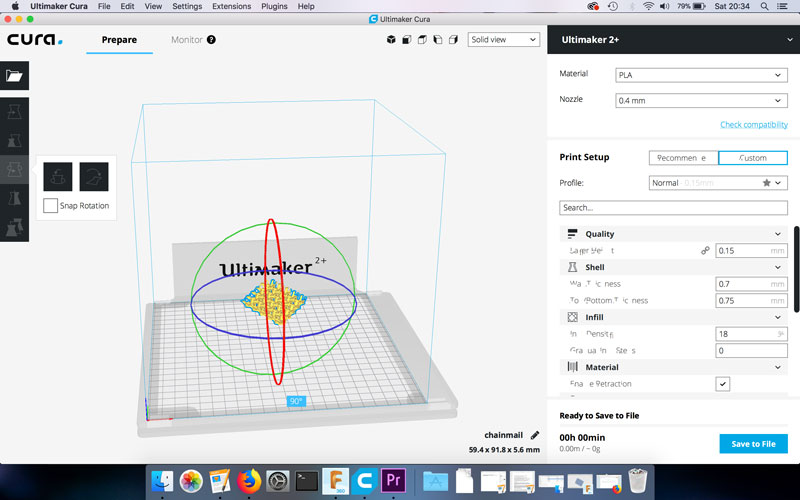Click the Infill Density 18 value field
800x500 pixels.
pyautogui.click(x=751, y=334)
